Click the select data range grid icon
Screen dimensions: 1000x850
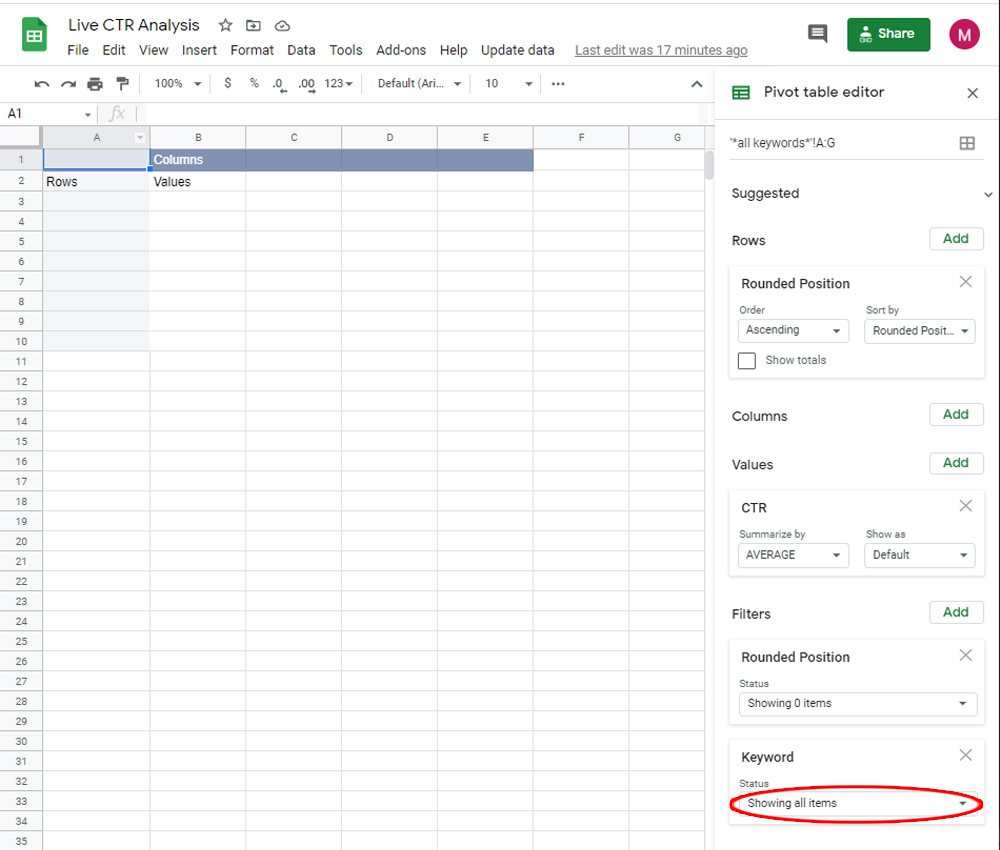pos(967,143)
